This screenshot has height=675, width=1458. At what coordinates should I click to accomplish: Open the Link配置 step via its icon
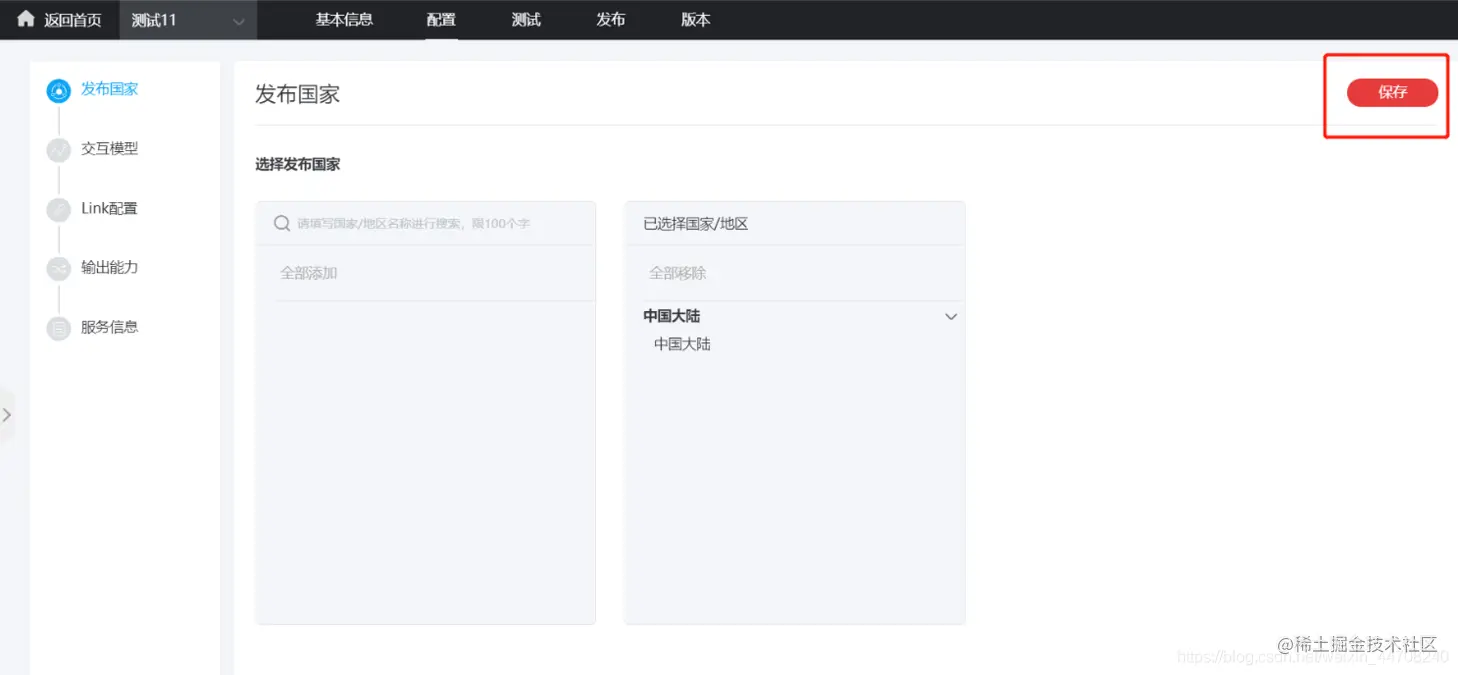57,208
